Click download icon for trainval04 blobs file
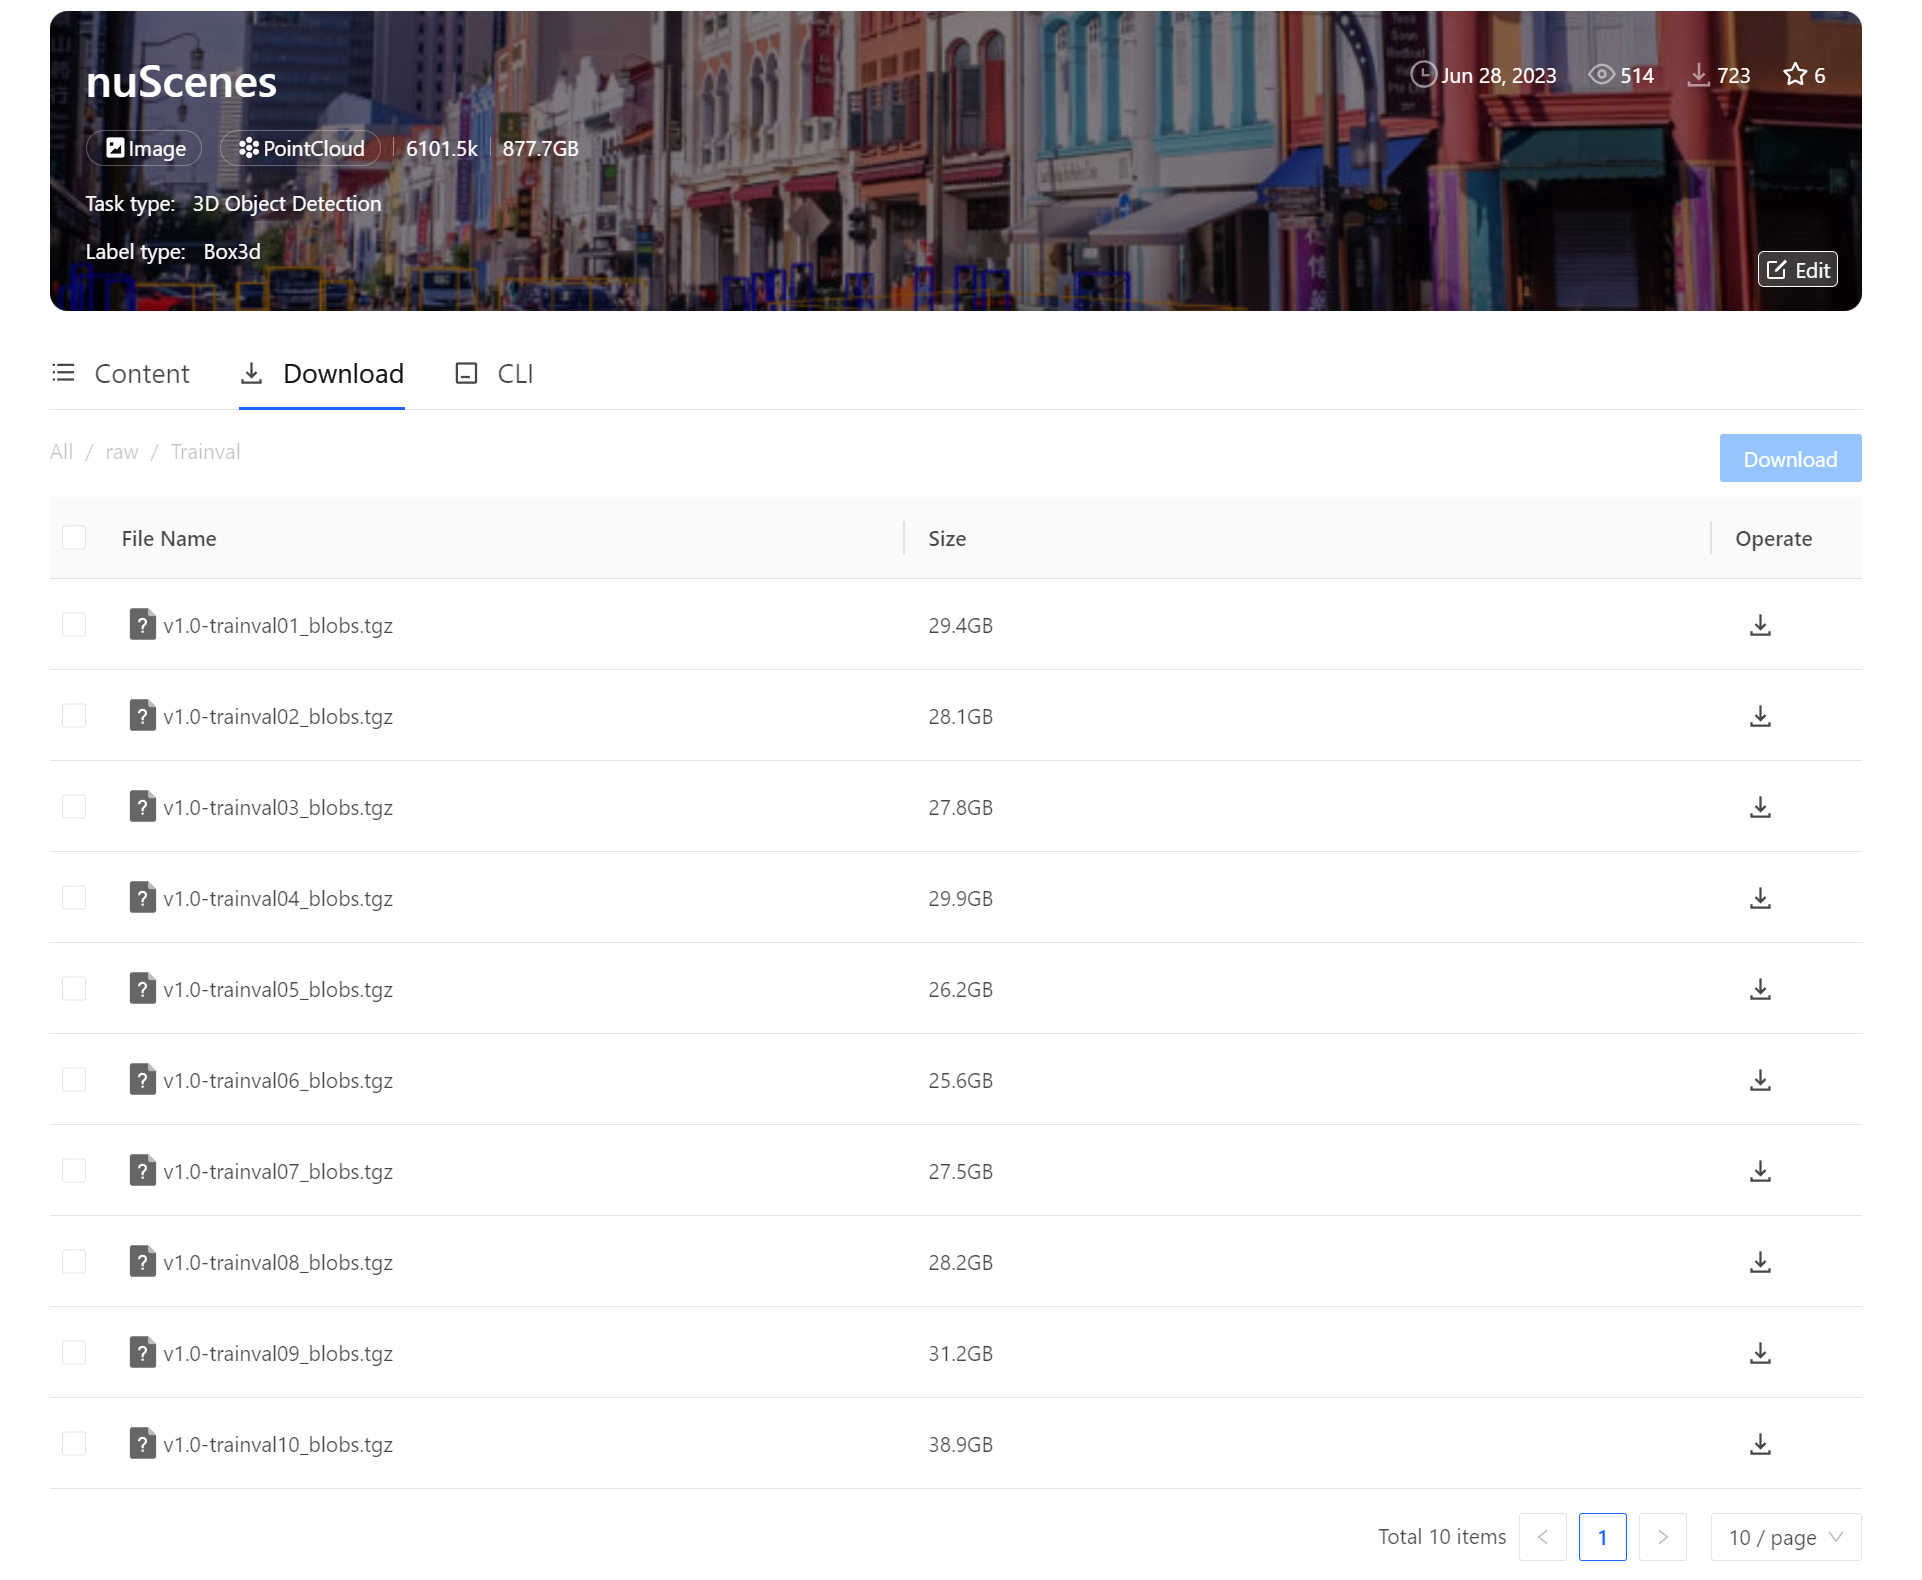 tap(1760, 898)
